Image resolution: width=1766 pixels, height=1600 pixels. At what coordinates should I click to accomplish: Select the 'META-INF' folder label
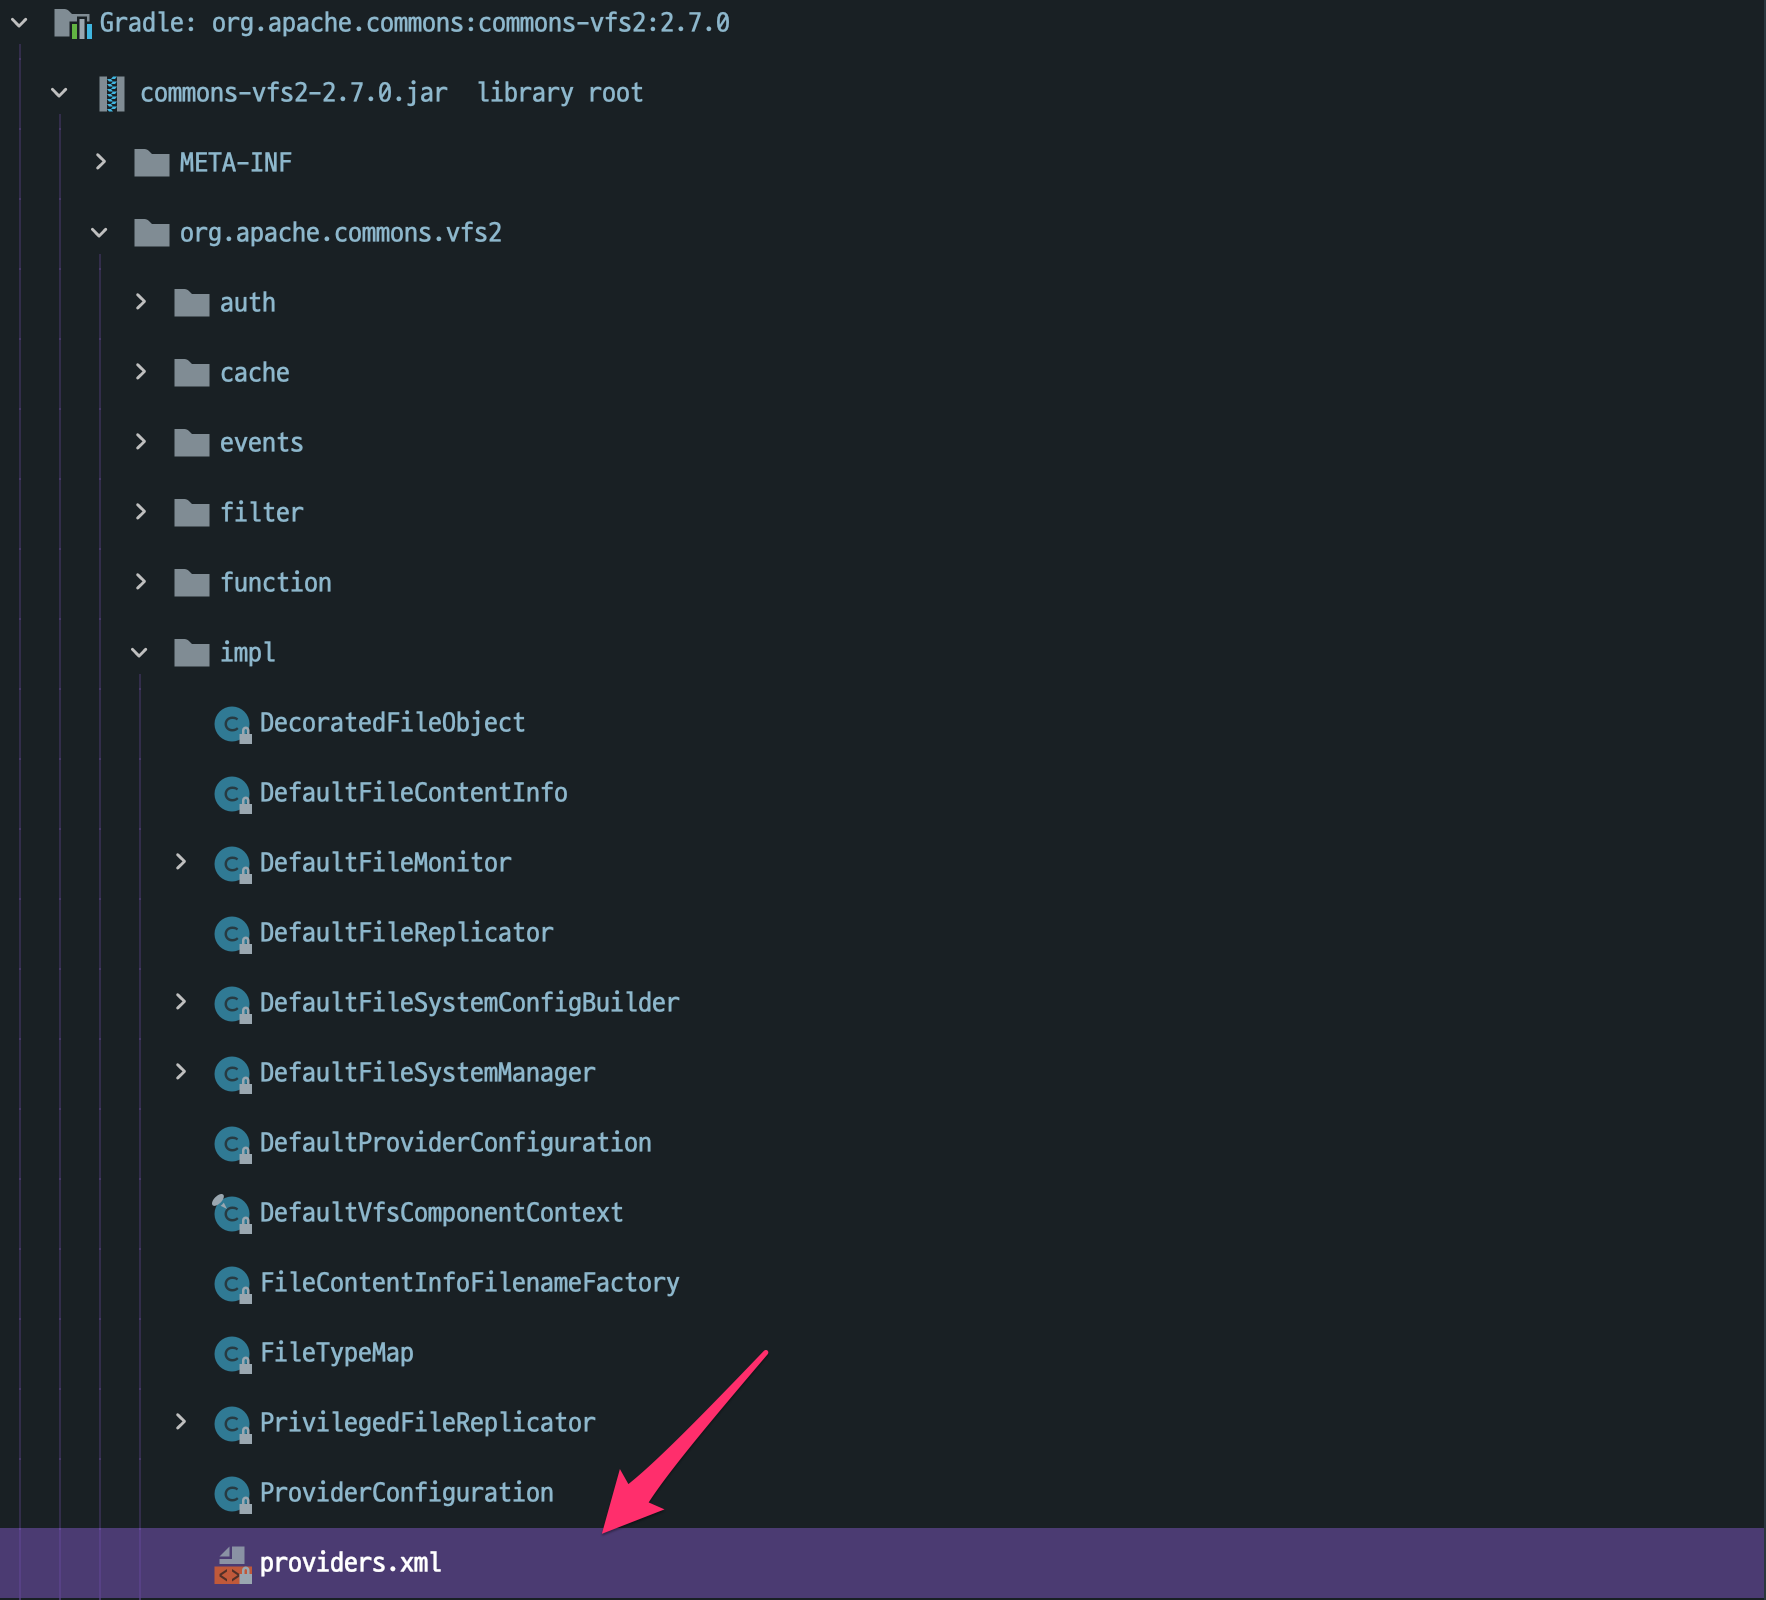[235, 162]
